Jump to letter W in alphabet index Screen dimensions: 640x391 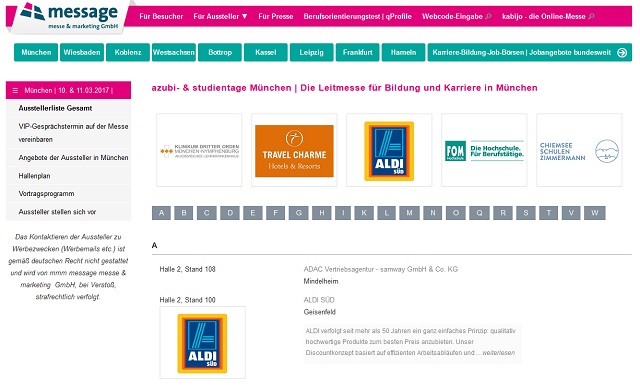tap(595, 213)
